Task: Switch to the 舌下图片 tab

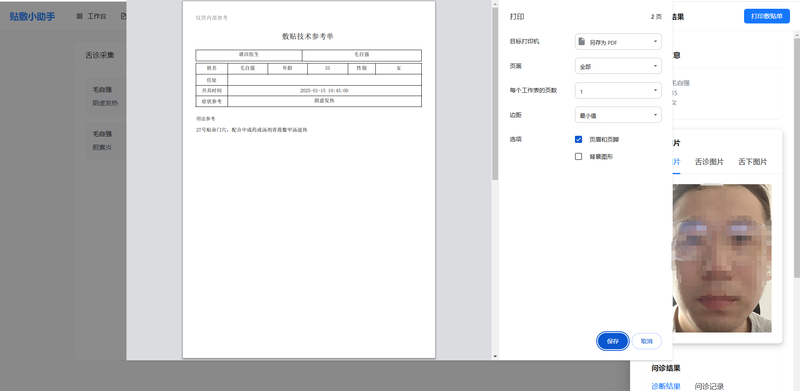Action: point(753,162)
